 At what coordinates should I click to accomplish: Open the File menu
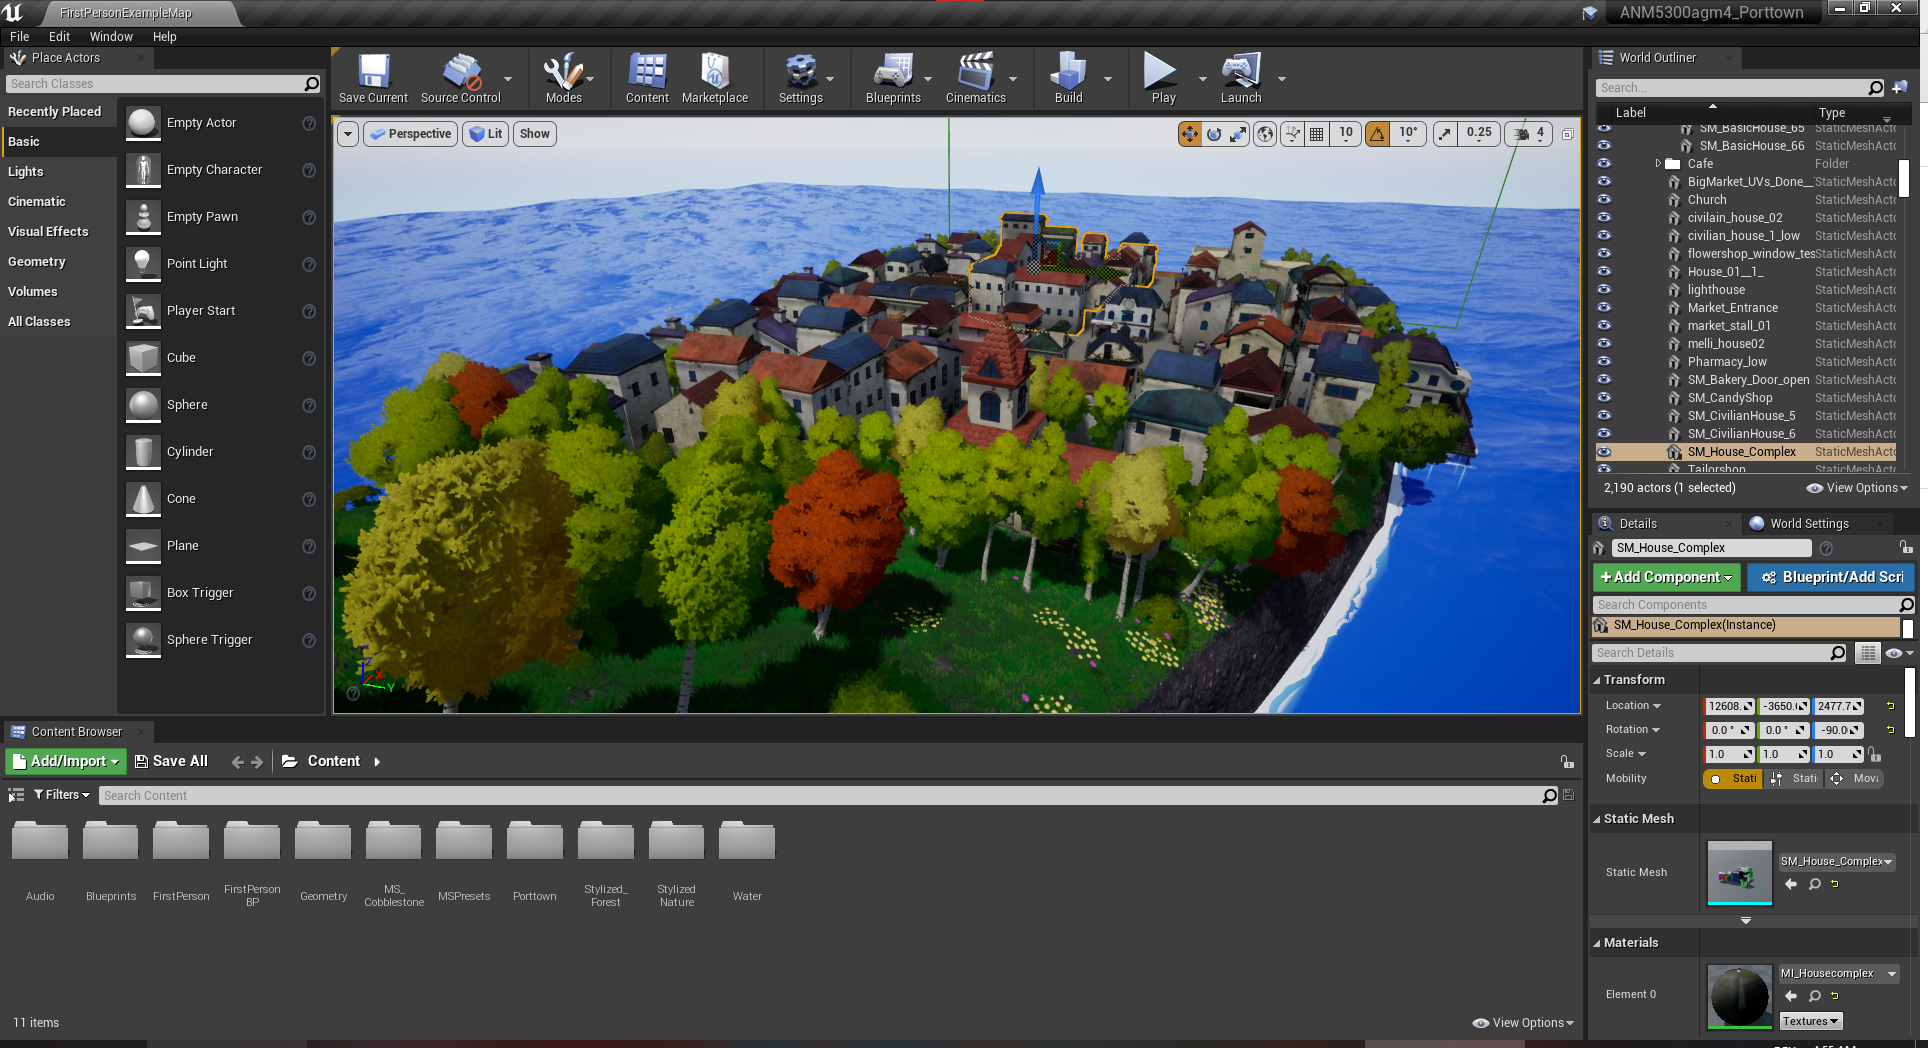pyautogui.click(x=20, y=36)
